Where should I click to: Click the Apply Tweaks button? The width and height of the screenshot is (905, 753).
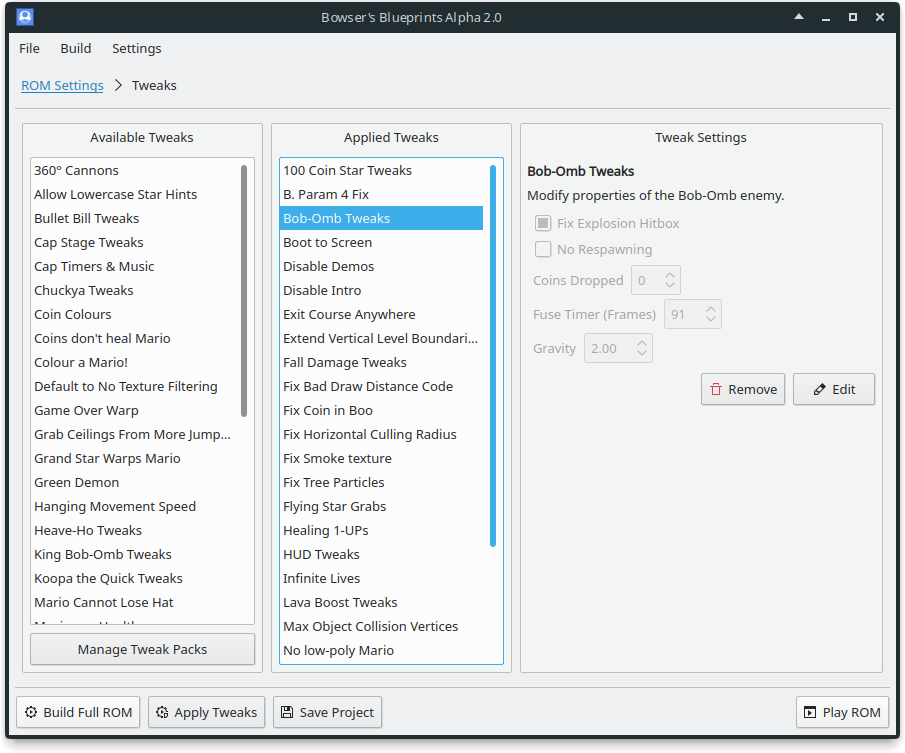(x=207, y=712)
